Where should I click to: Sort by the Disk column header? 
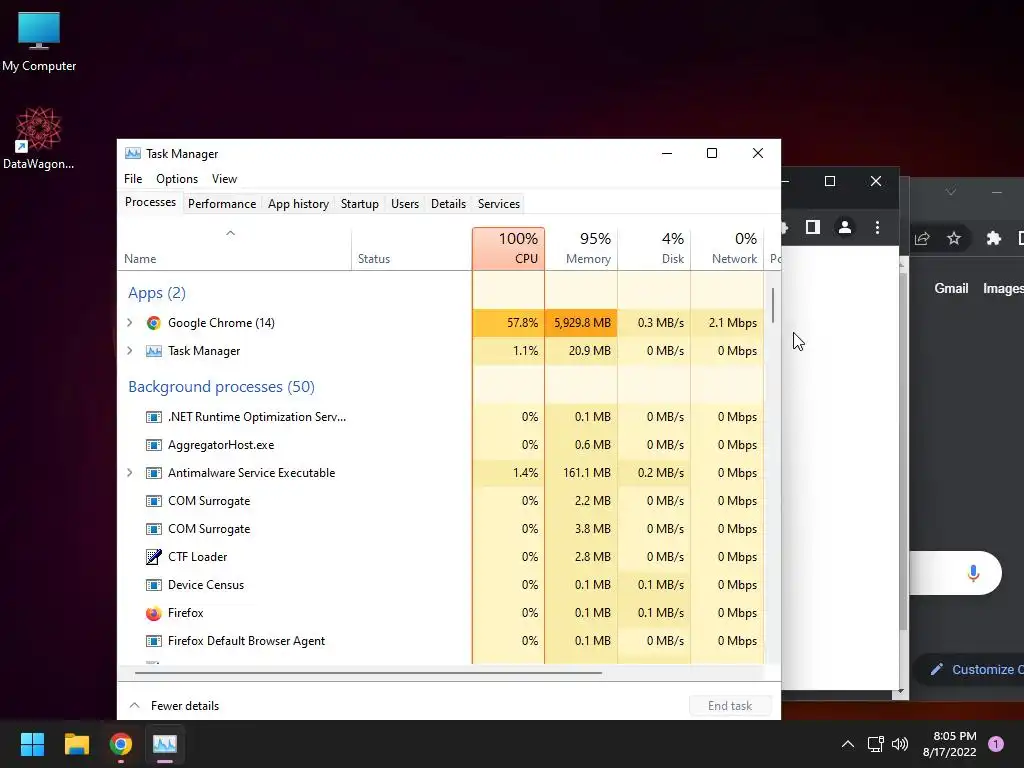point(654,249)
